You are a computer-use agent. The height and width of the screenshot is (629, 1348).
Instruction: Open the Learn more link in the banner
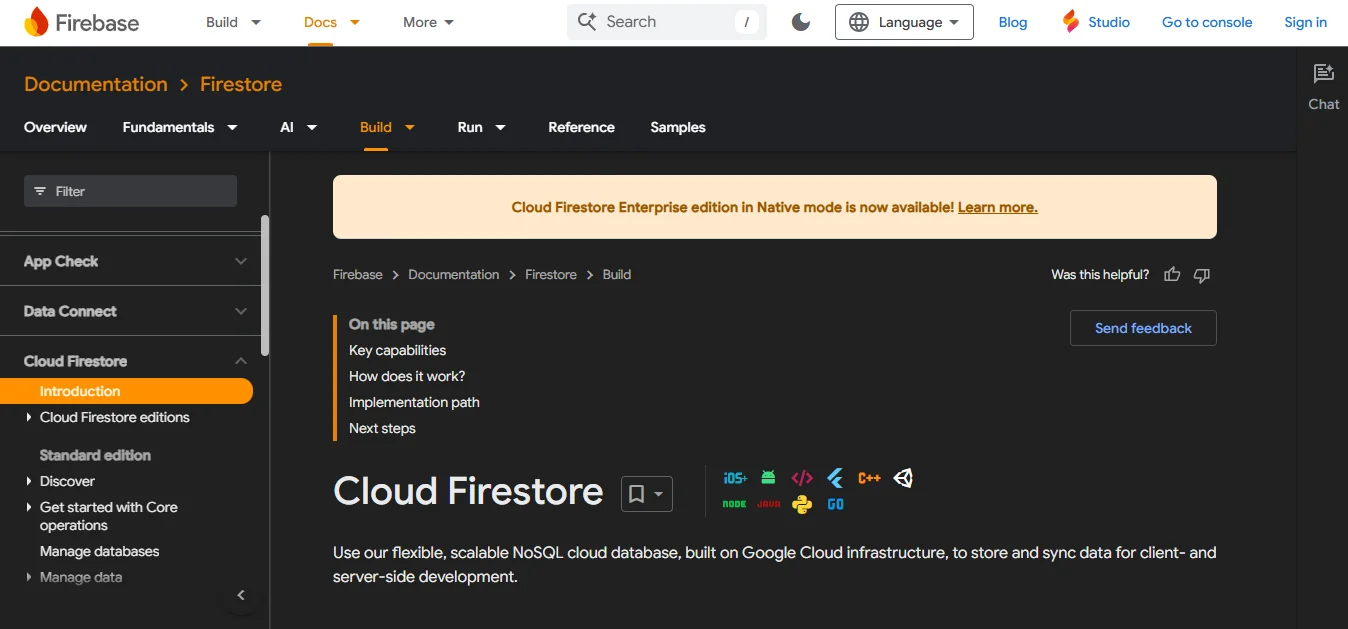[996, 207]
